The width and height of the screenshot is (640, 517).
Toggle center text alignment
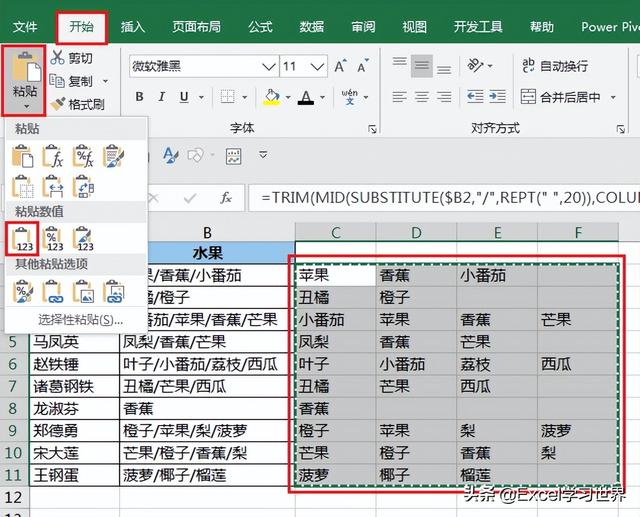[x=422, y=97]
